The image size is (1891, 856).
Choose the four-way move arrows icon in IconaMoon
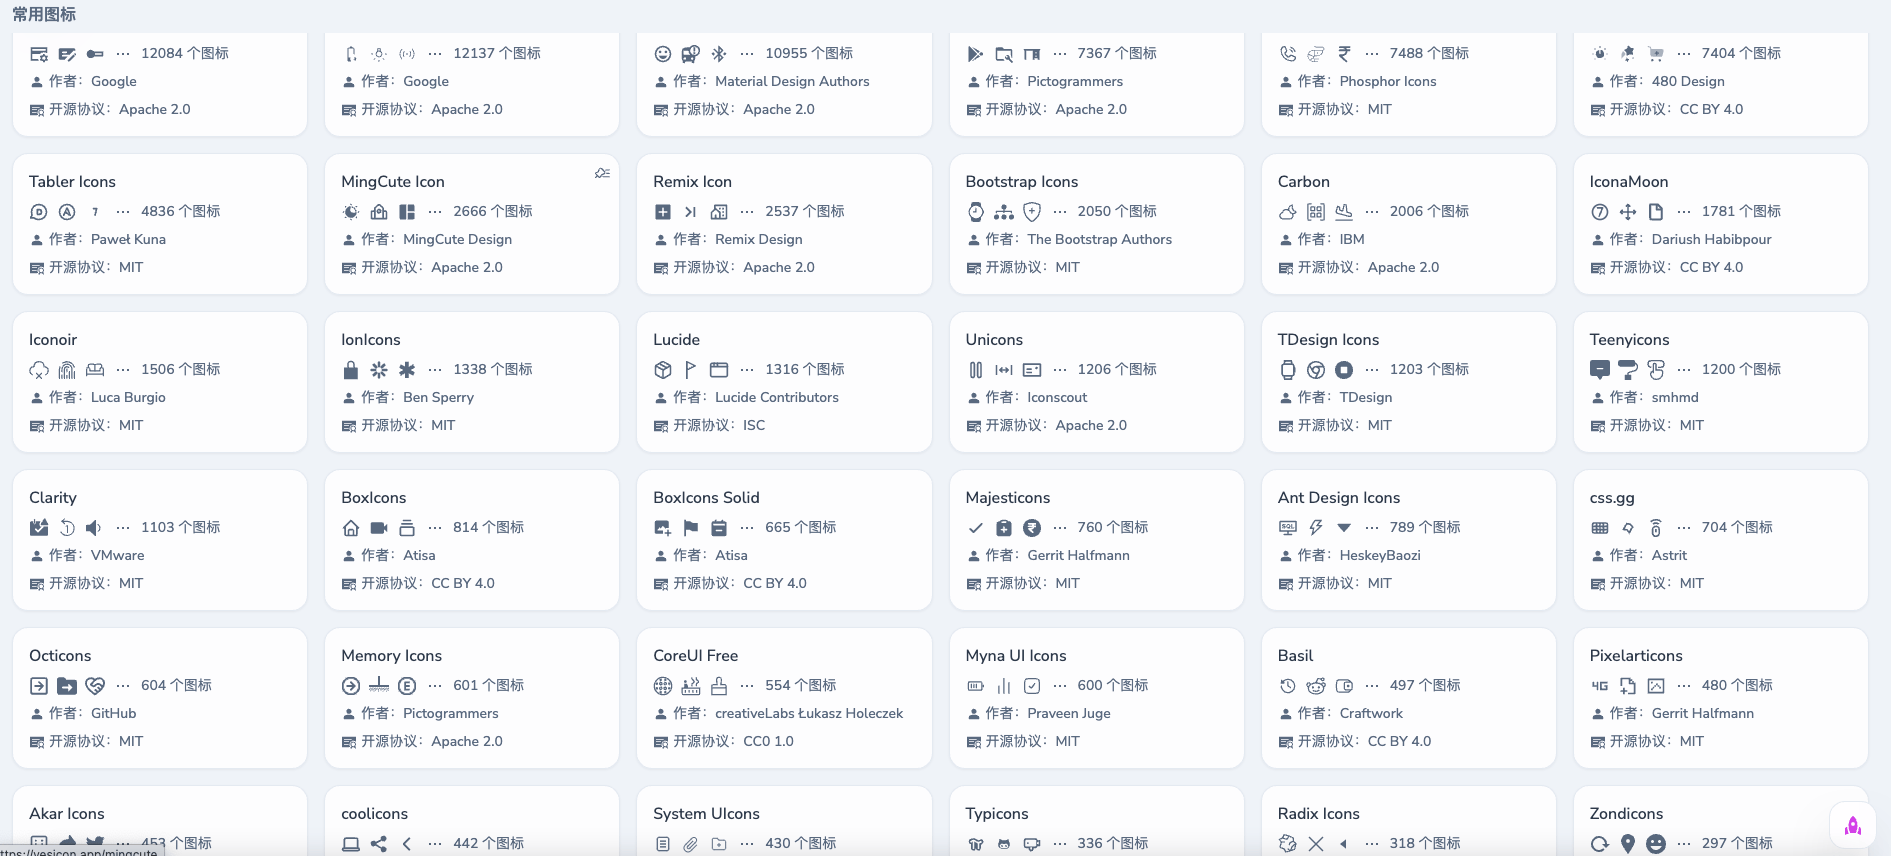1628,212
